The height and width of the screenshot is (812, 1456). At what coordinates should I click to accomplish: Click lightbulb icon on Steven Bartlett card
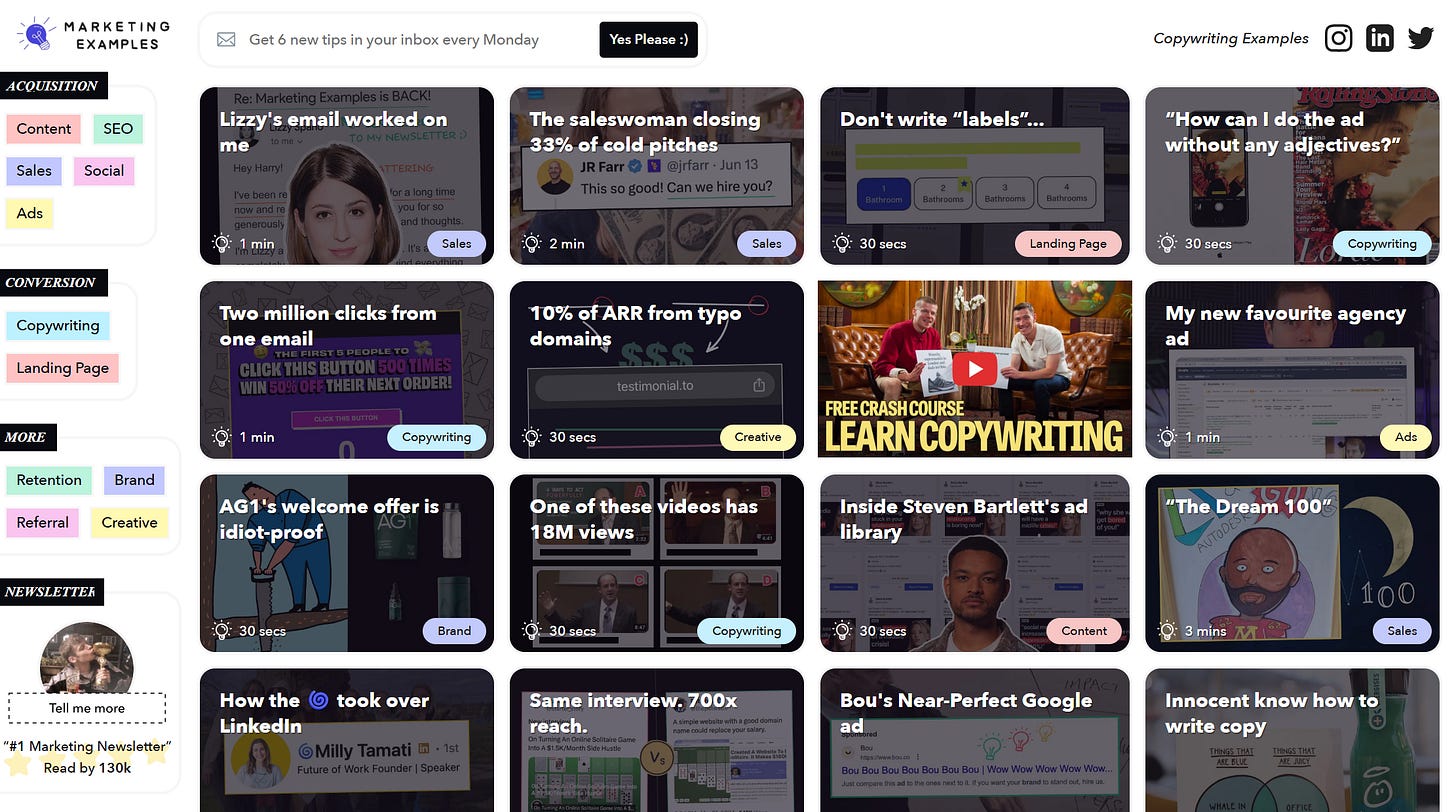(842, 630)
